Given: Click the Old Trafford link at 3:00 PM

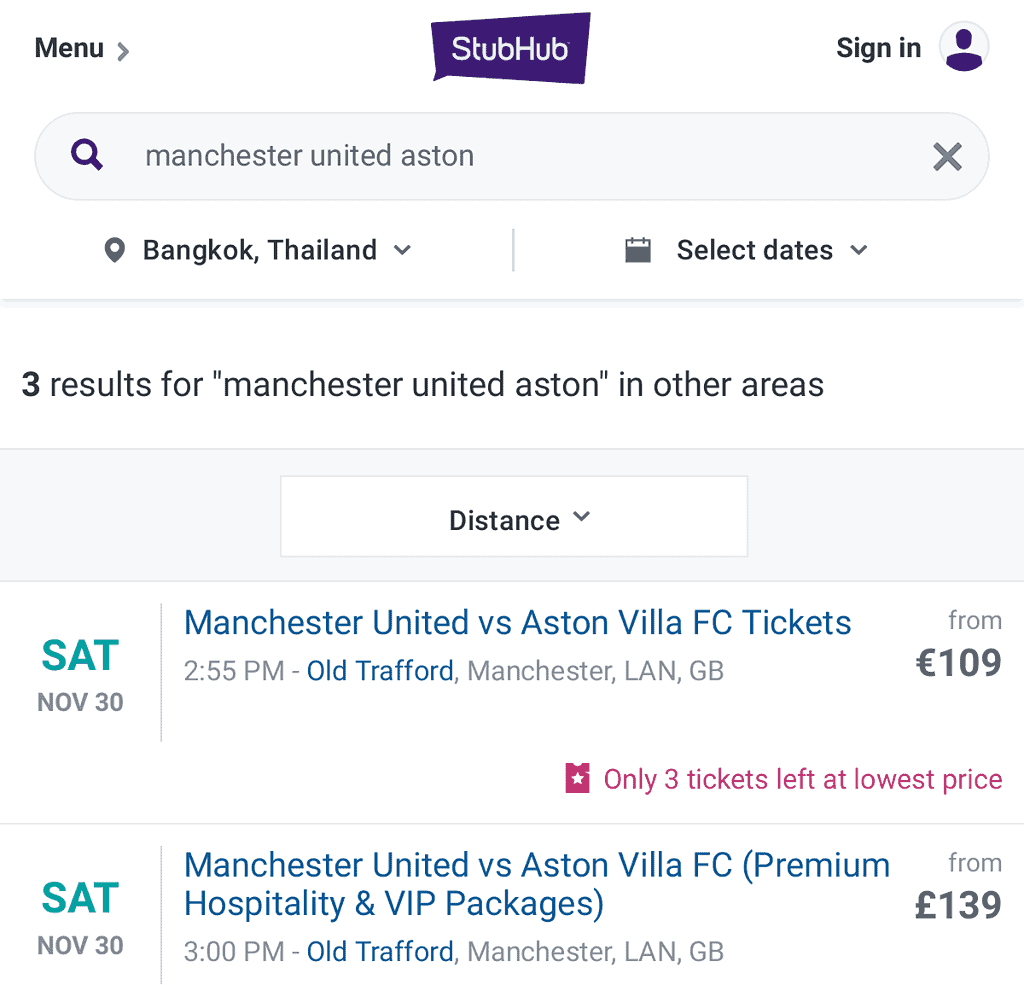Looking at the screenshot, I should (x=380, y=952).
